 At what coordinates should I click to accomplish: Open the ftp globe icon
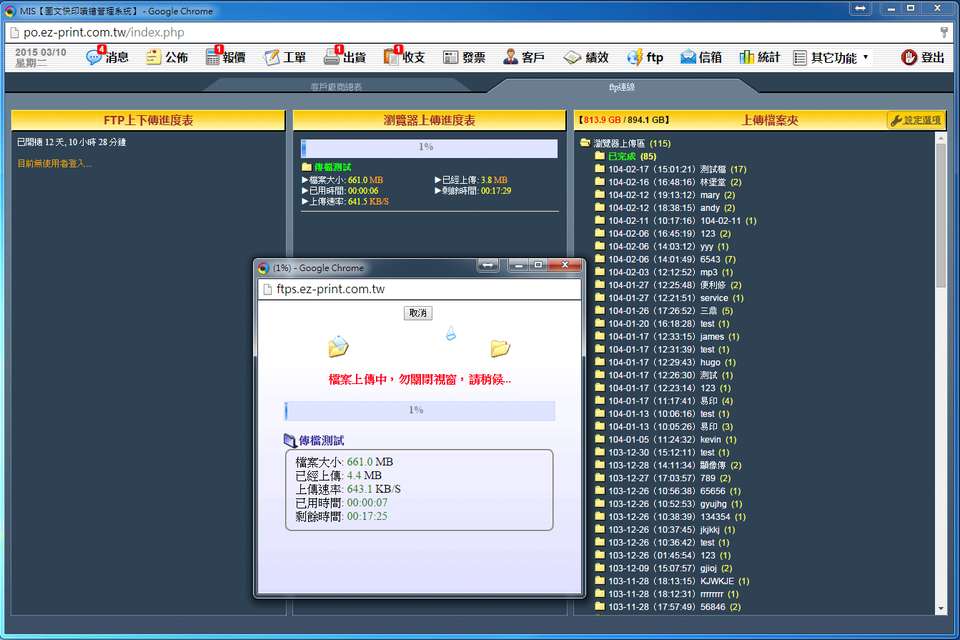(635, 58)
